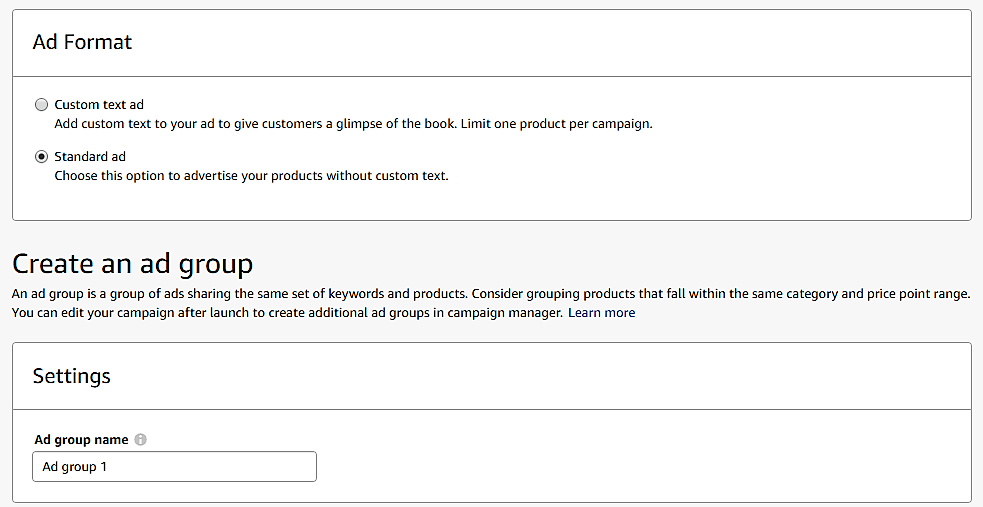Click blank area below Standard ad description

click(x=490, y=202)
